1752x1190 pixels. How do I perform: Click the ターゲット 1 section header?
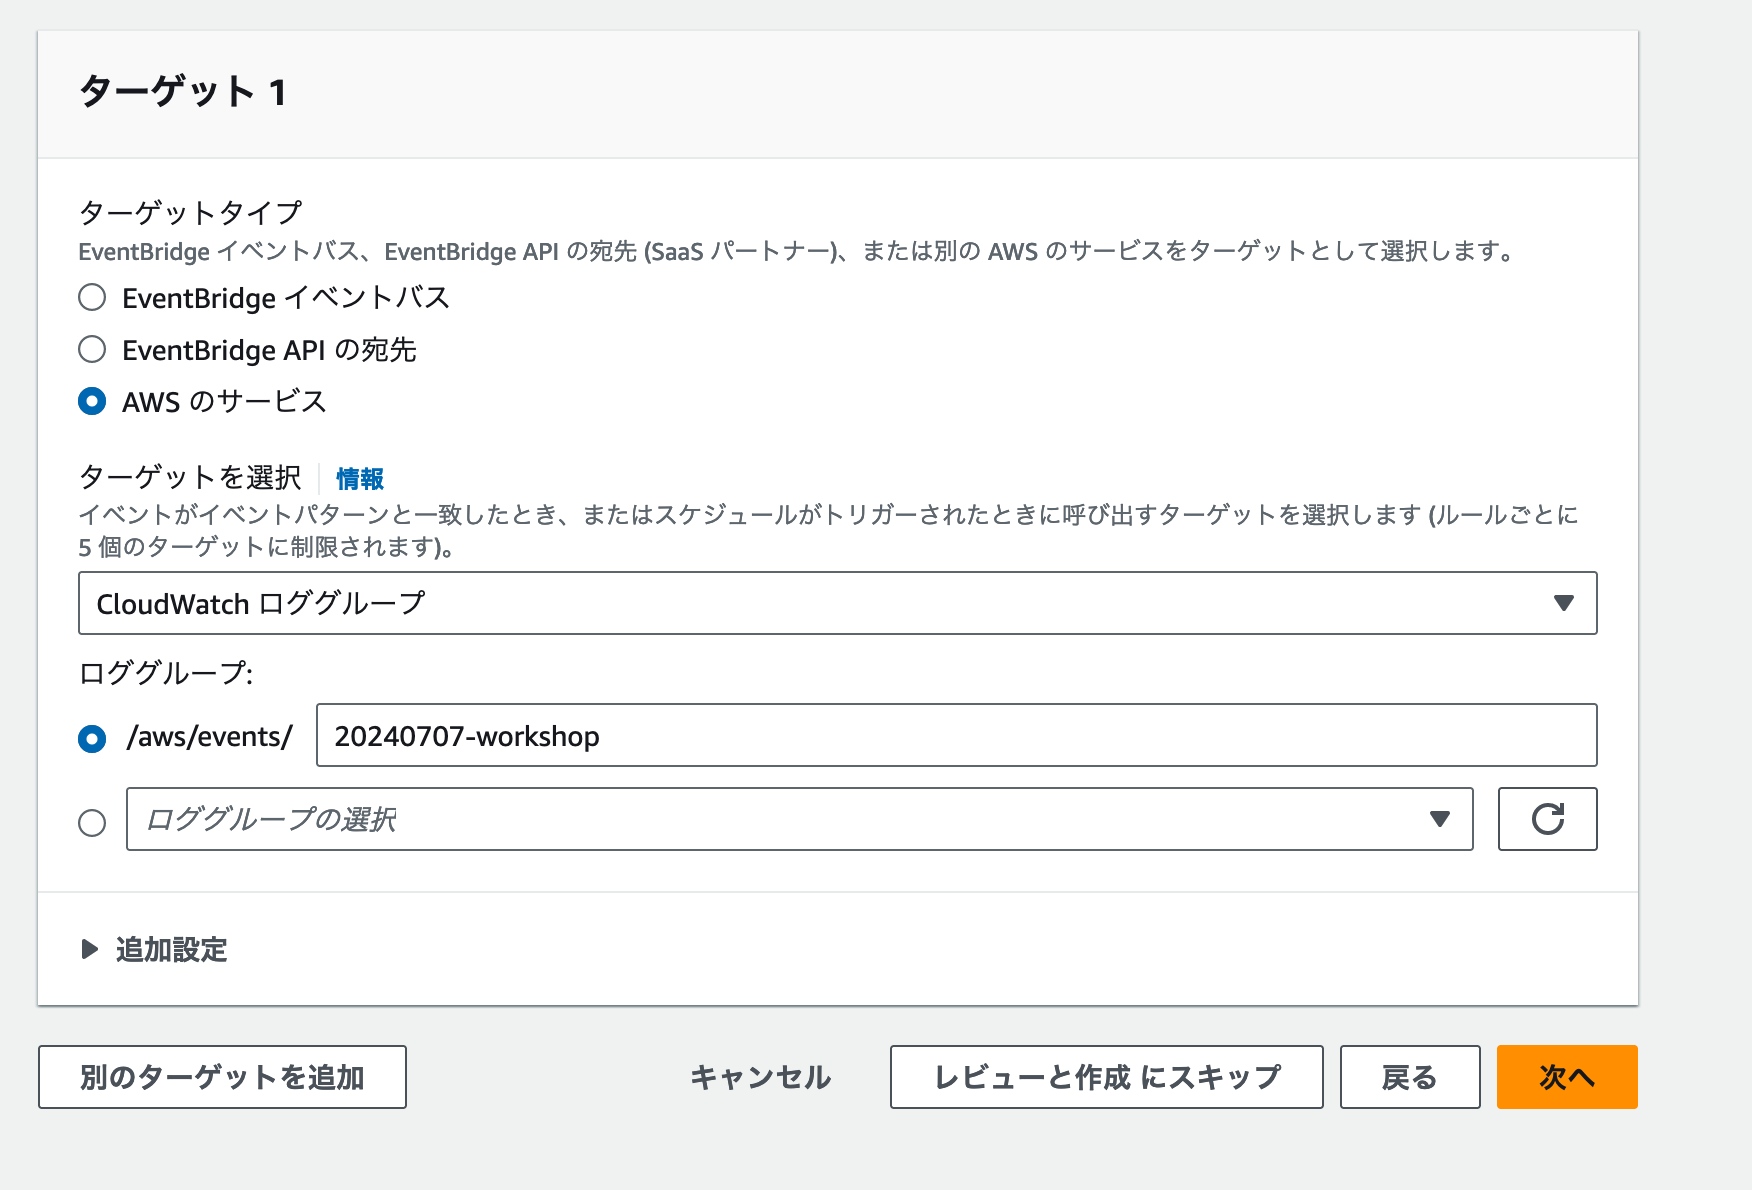coord(184,93)
